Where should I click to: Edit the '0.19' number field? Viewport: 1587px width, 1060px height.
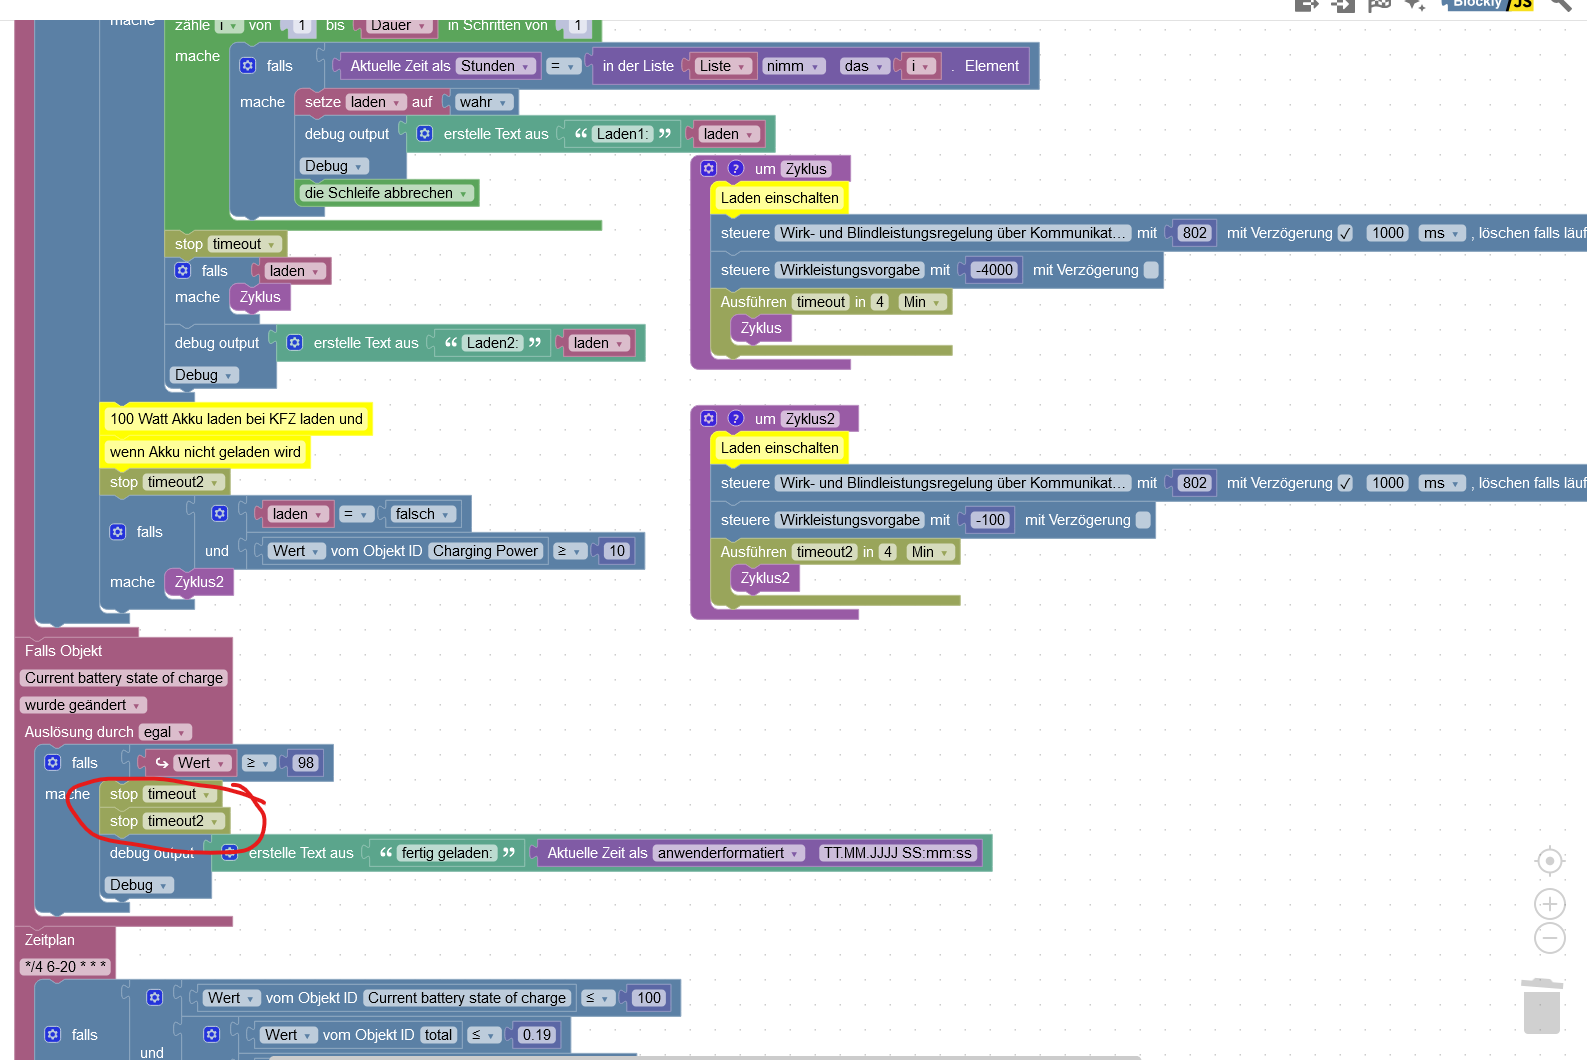click(537, 1035)
